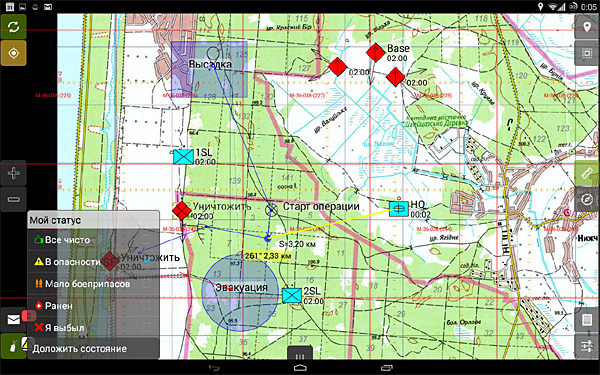Expand the bottom drawer handle
This screenshot has height=375, width=600.
300,352
